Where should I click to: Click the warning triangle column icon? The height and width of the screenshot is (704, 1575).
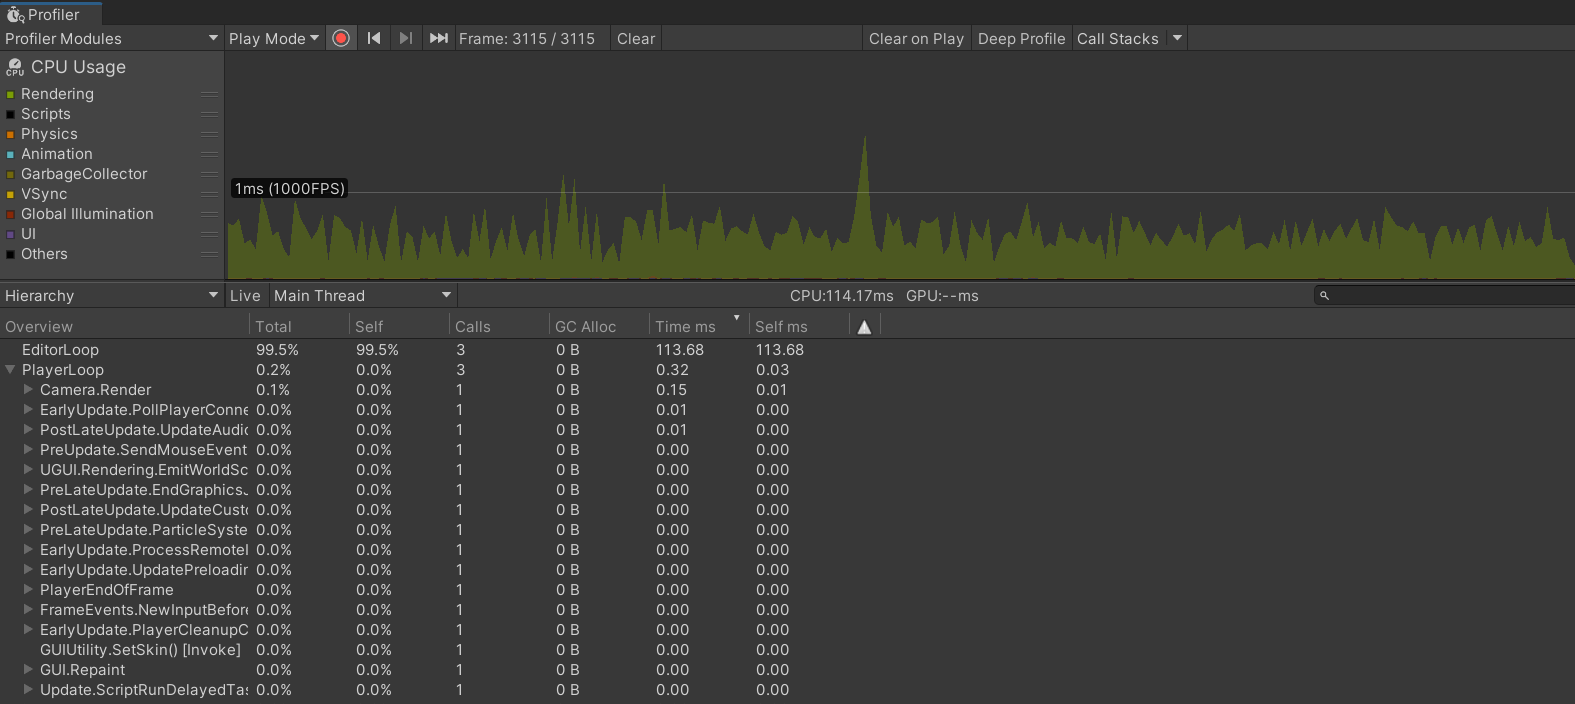(x=864, y=327)
